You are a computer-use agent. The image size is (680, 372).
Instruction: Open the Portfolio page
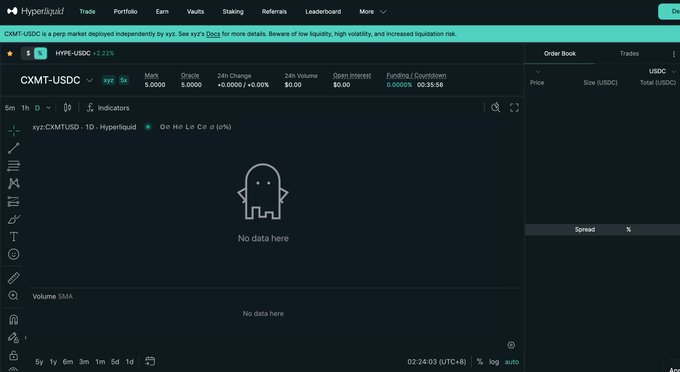click(x=125, y=12)
